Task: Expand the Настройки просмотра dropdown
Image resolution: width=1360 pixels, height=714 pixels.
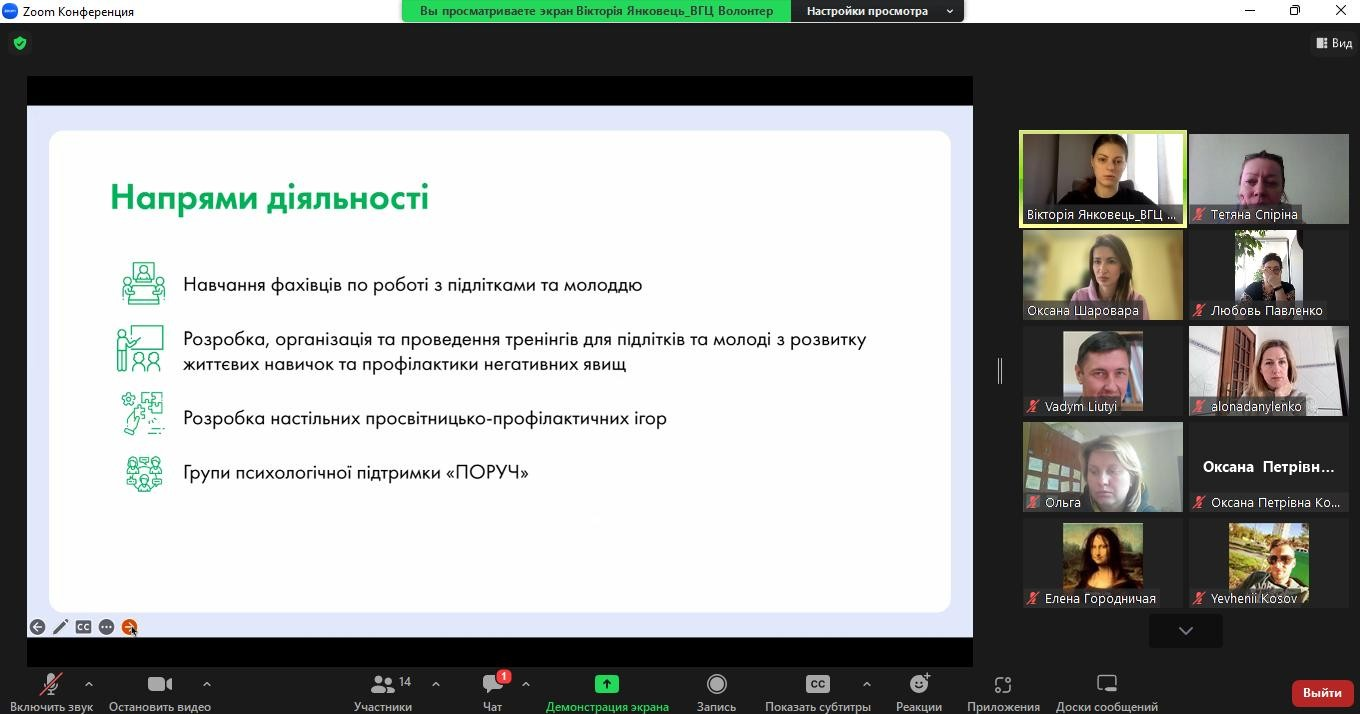Action: (x=877, y=11)
